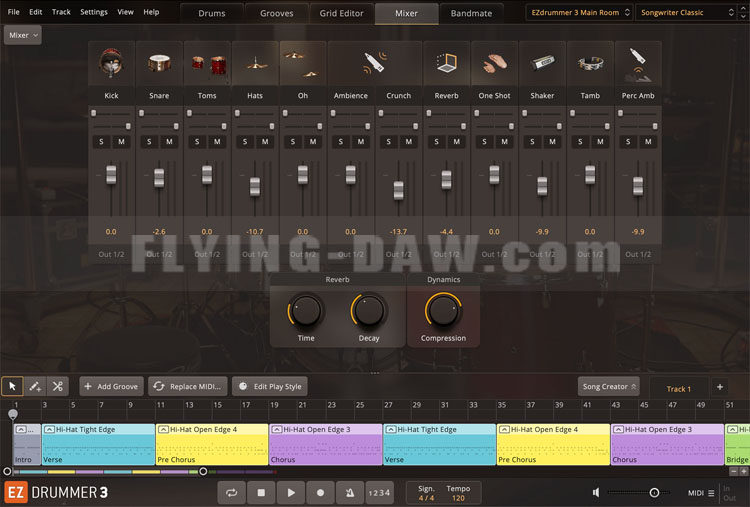Click the Kick drum channel icon

pos(111,63)
